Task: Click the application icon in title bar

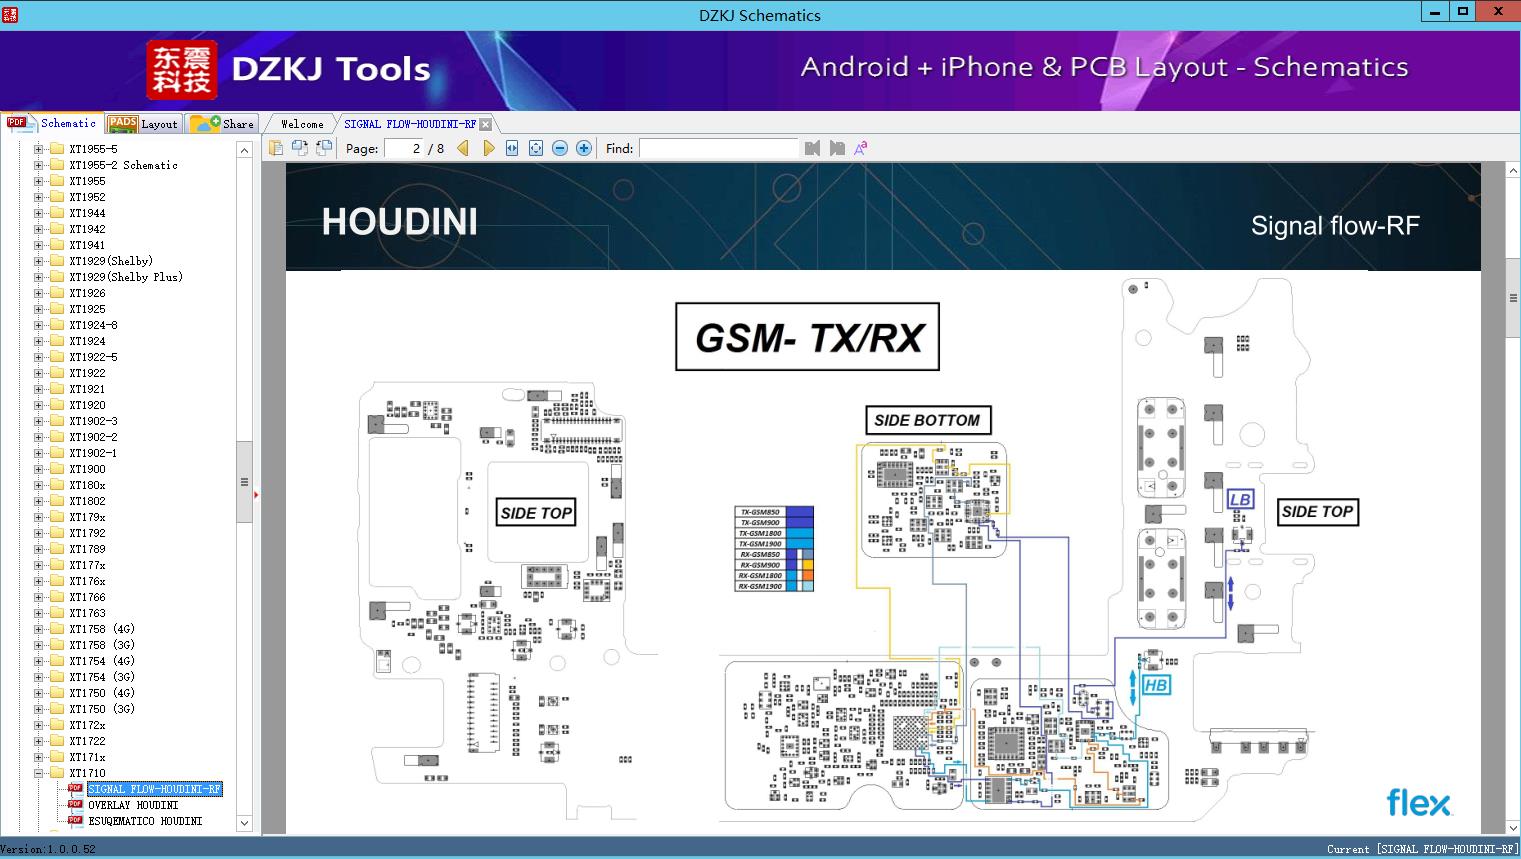Action: [9, 14]
